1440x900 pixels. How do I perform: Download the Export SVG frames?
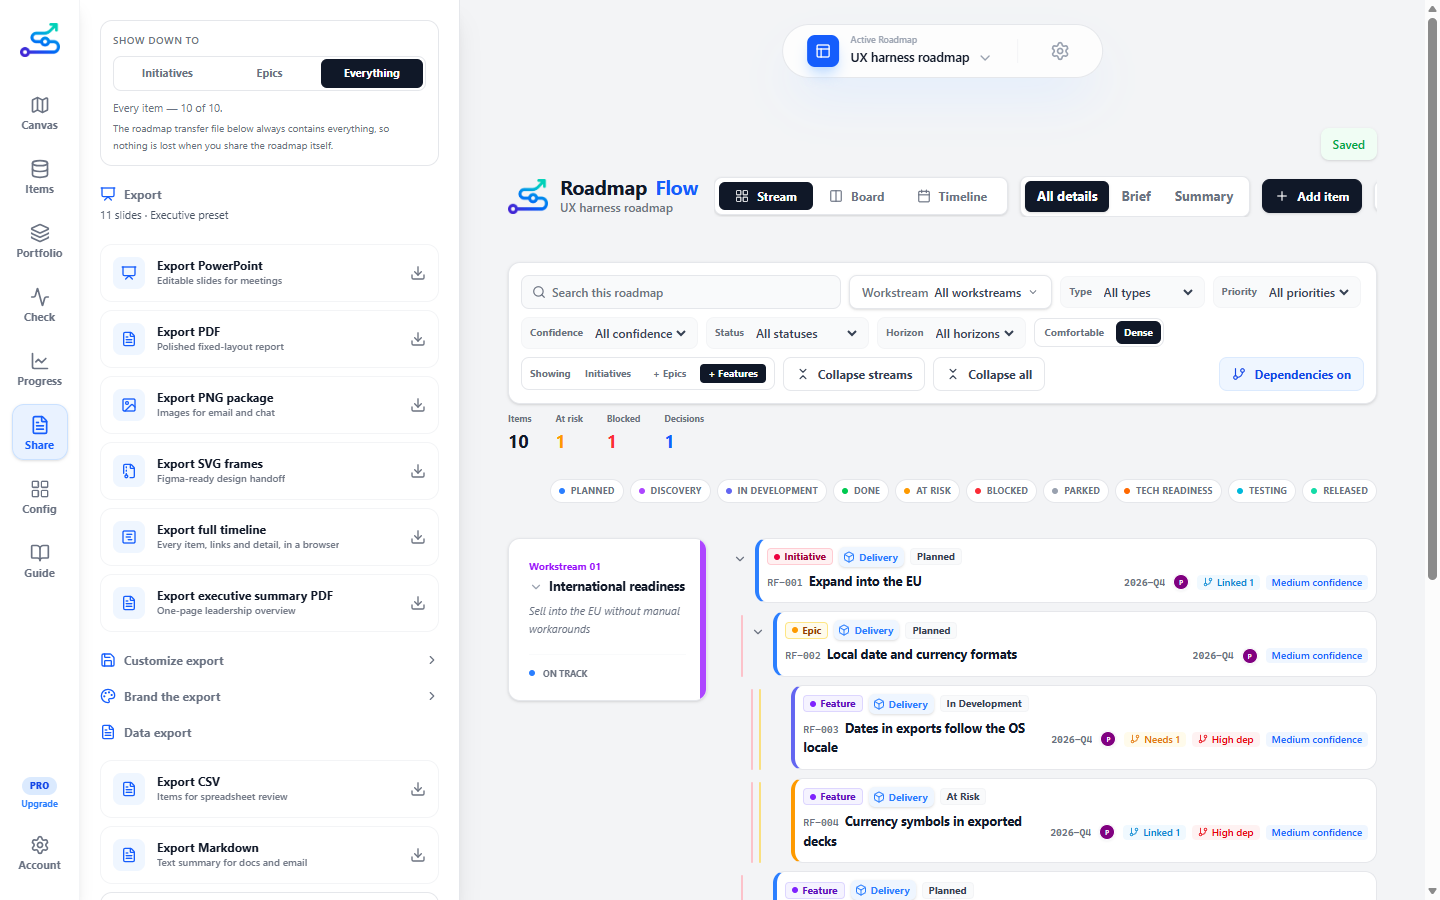click(x=418, y=471)
